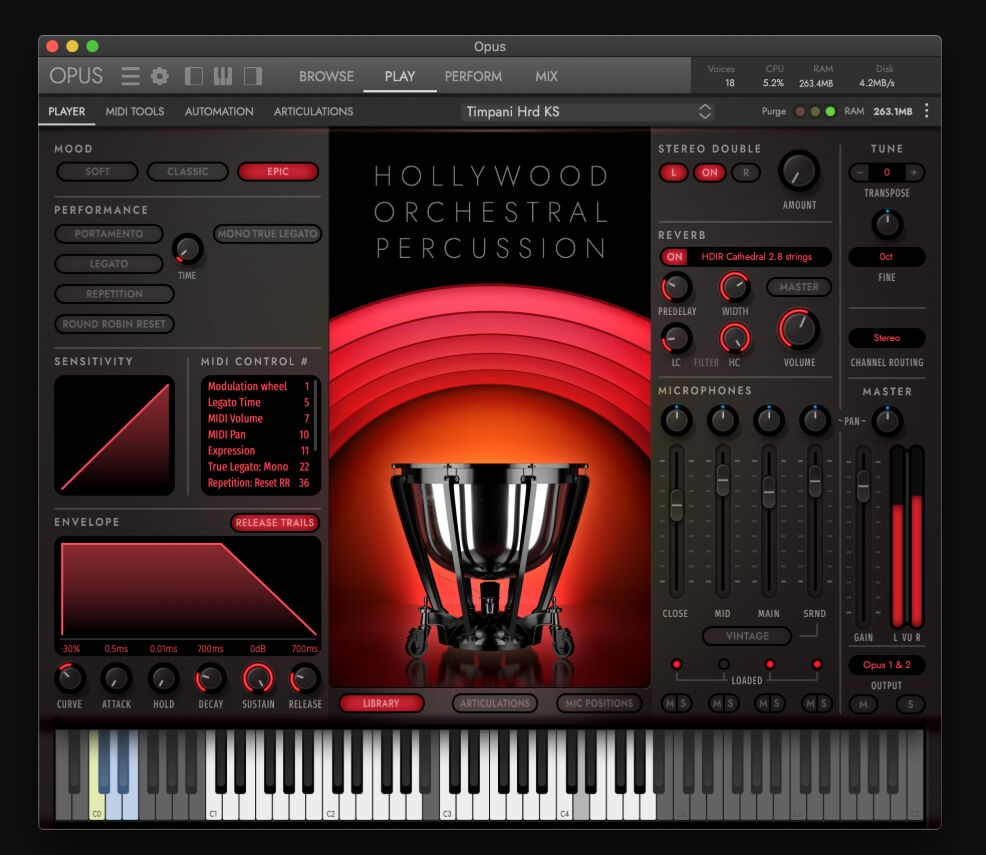Open the three-dot options menu beside RAM
Image resolution: width=986 pixels, height=855 pixels.
926,111
